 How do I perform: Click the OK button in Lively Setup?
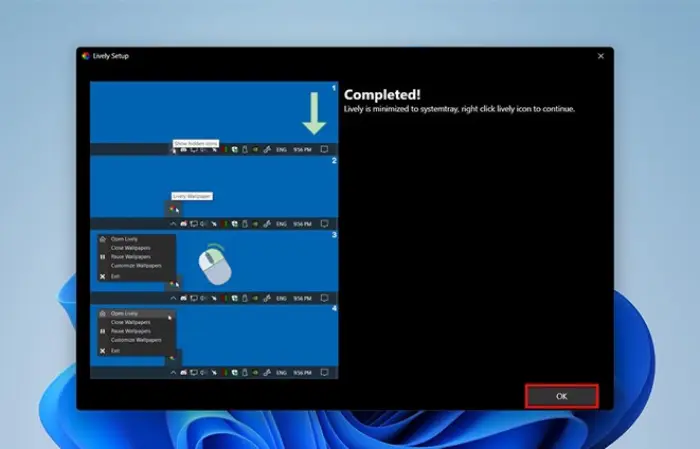click(x=562, y=396)
